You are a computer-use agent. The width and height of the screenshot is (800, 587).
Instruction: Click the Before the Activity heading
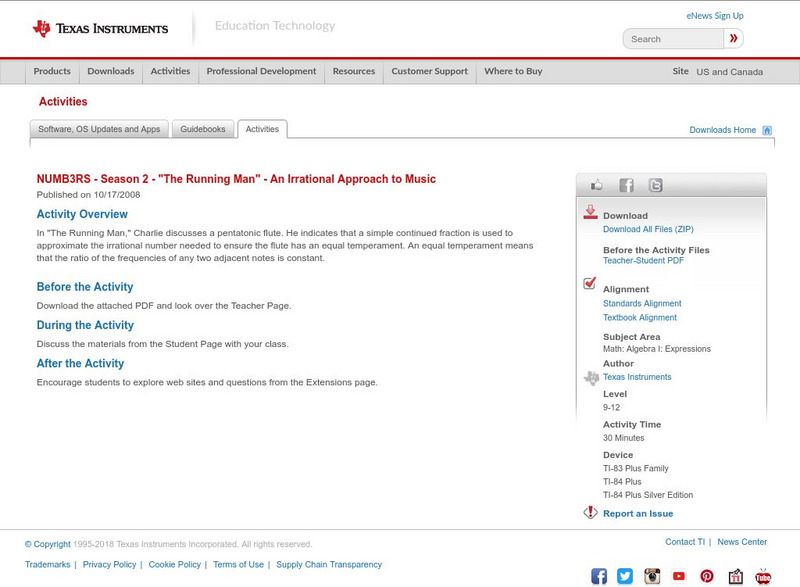click(85, 287)
